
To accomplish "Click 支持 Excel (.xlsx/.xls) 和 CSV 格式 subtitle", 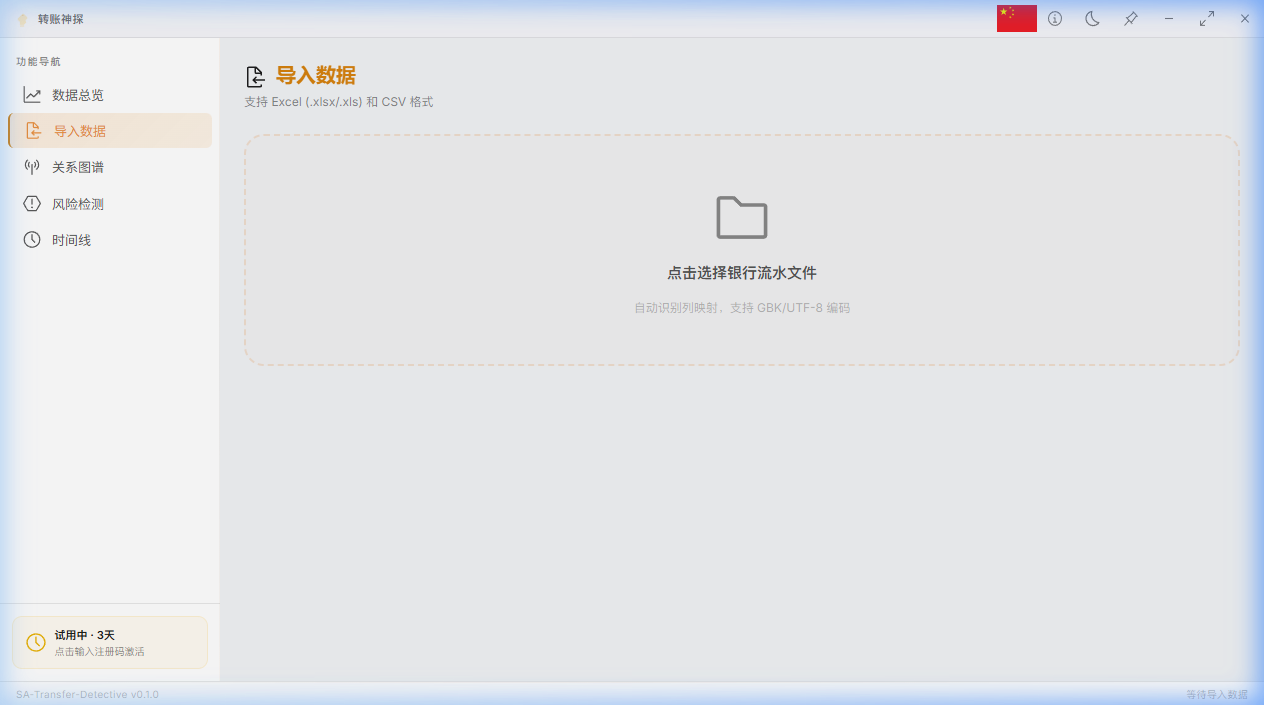I will click(339, 102).
